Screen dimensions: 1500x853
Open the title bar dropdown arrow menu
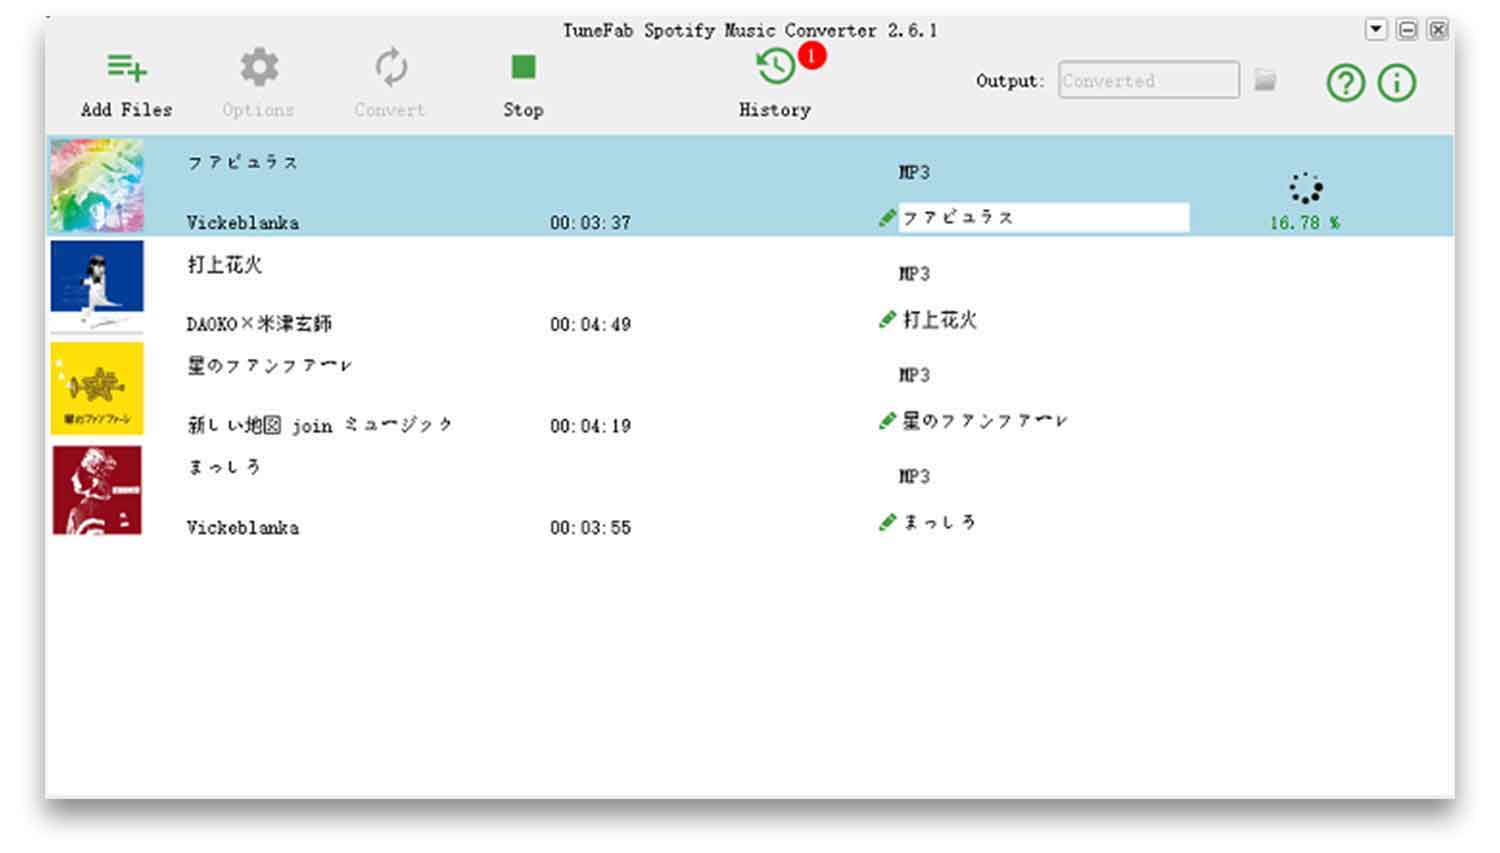1376,30
